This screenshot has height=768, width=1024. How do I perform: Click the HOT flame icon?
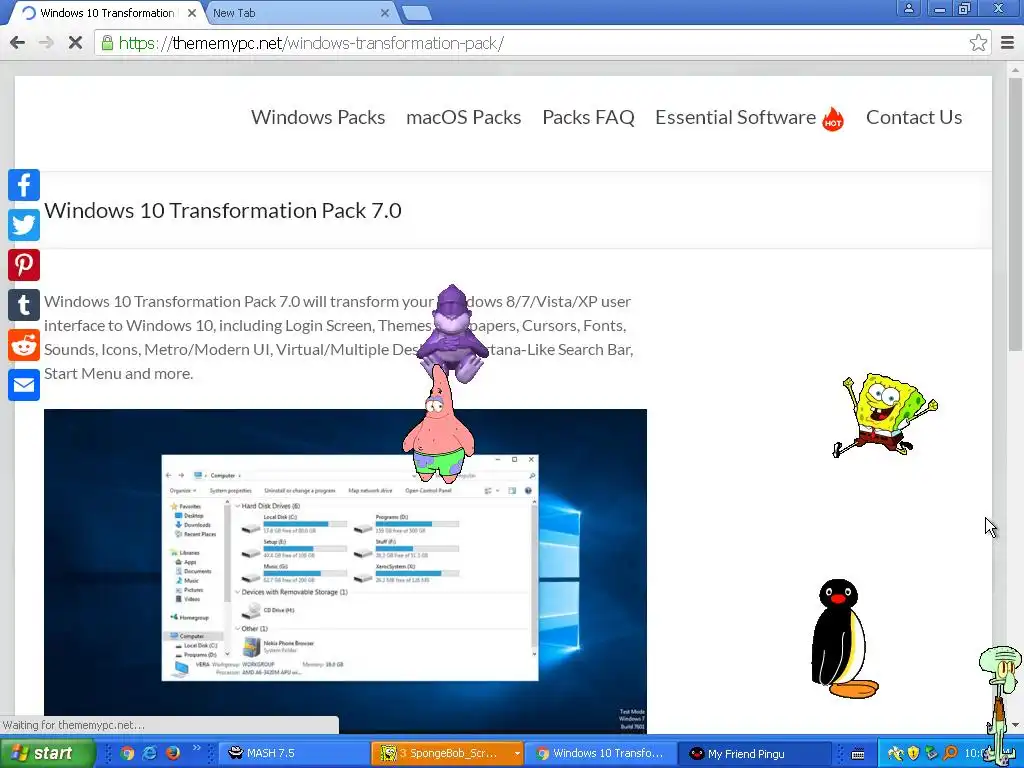(833, 119)
